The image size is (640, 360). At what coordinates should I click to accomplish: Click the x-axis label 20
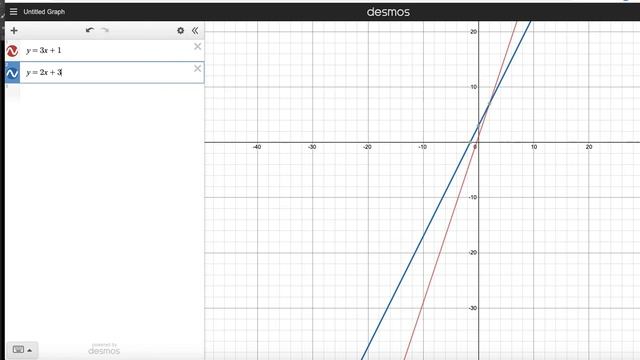click(x=589, y=147)
